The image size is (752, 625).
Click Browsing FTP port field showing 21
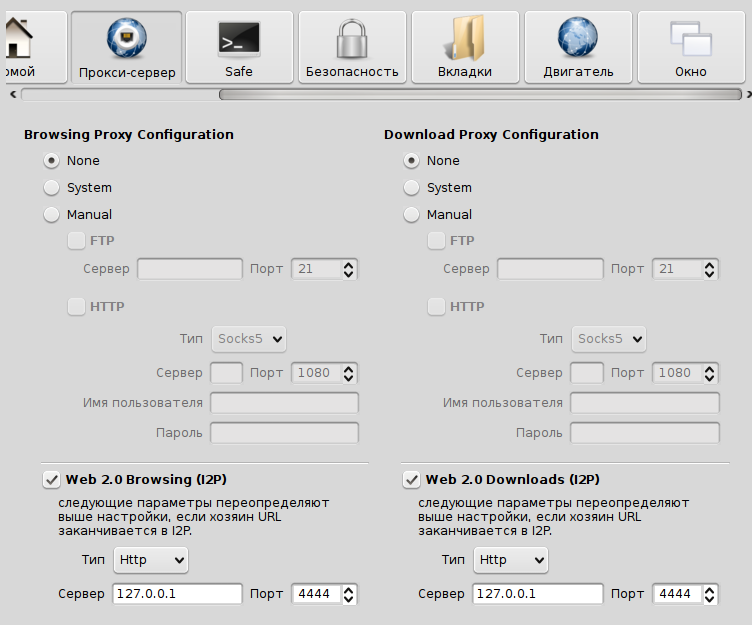[317, 269]
